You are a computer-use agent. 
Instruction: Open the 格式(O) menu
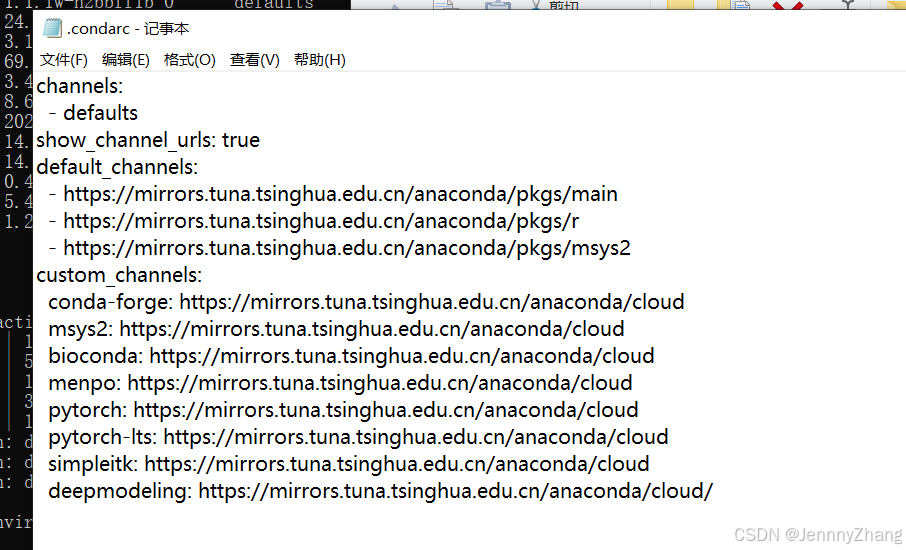point(190,60)
